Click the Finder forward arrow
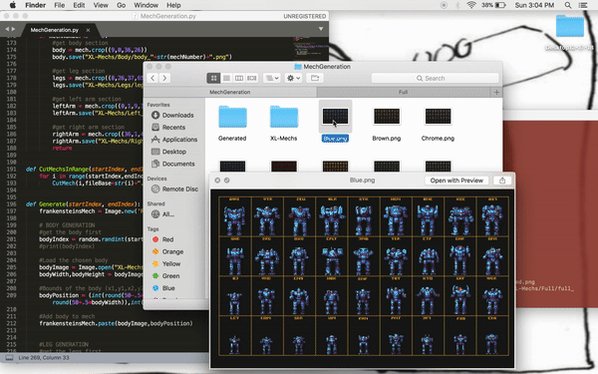Viewport: 598px width, 374px height. click(165, 78)
